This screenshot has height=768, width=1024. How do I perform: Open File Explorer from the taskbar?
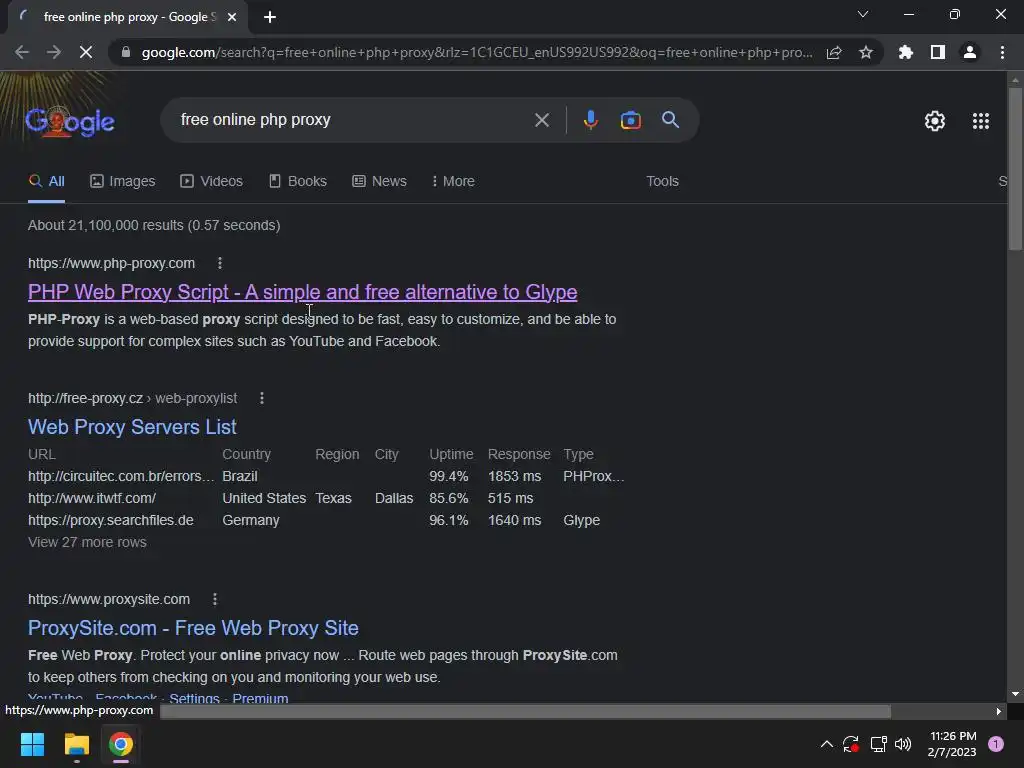click(x=76, y=744)
